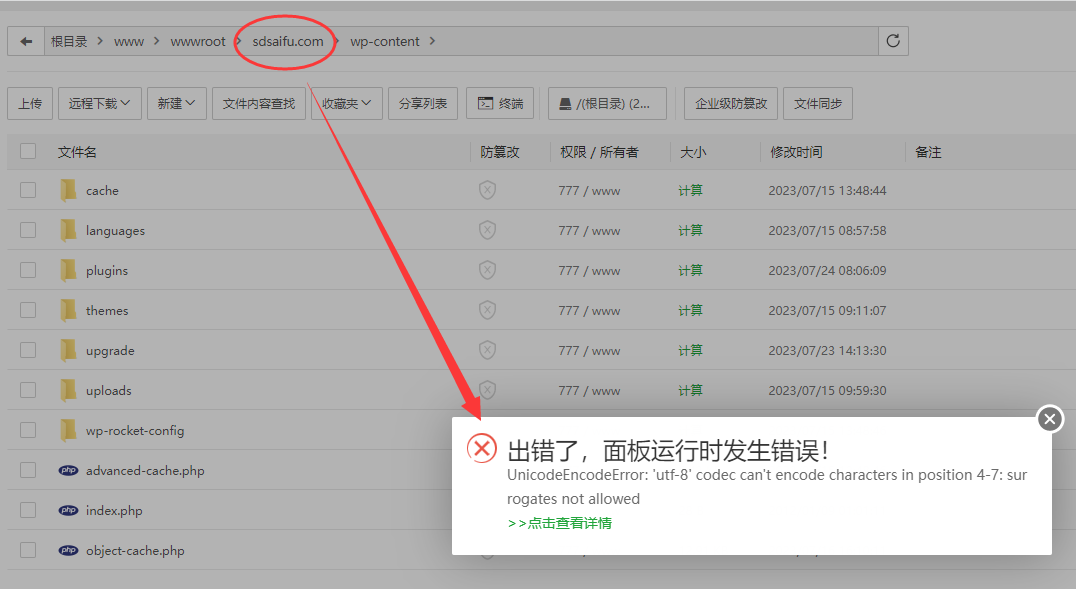Refresh the file list with reload icon
Screen dimensions: 1076x589
[893, 41]
